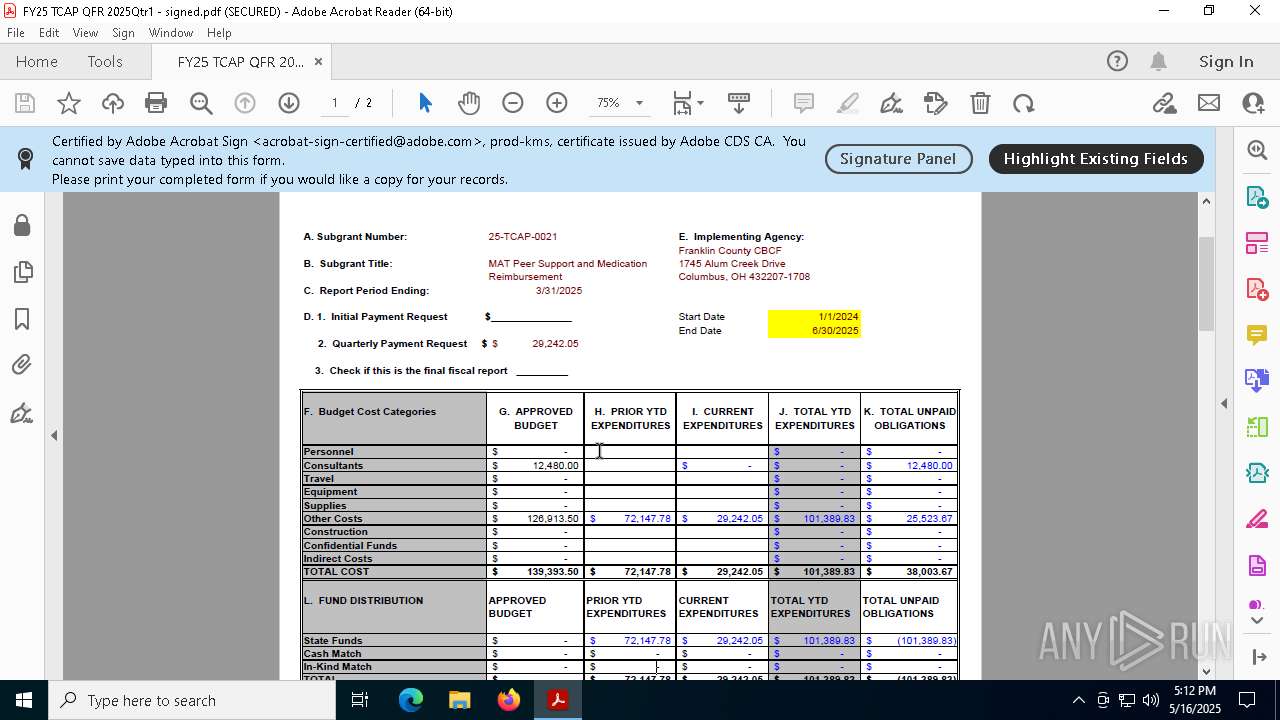
Task: Open the Export PDF tool
Action: pyautogui.click(x=1257, y=196)
